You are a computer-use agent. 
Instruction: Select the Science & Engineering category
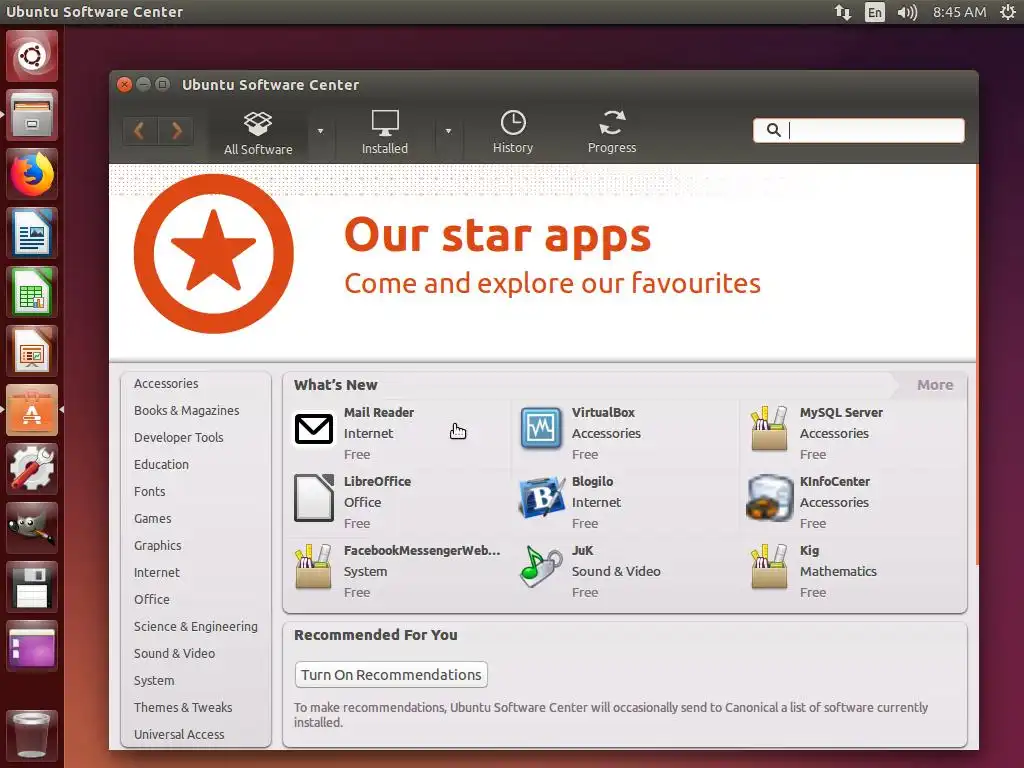[x=196, y=626]
